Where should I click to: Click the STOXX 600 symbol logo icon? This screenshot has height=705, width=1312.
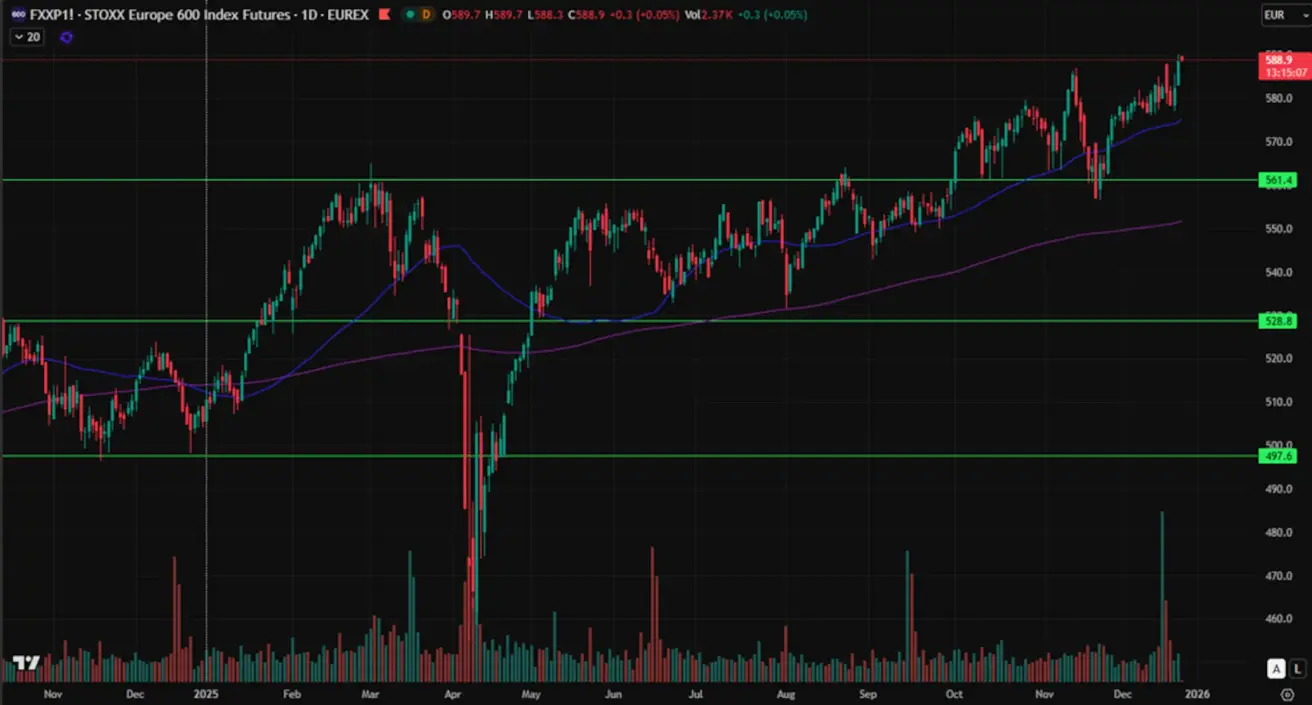[18, 15]
